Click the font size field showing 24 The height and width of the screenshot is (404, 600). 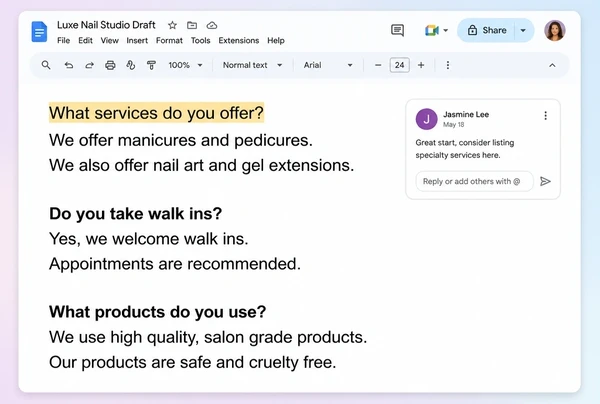pos(399,65)
